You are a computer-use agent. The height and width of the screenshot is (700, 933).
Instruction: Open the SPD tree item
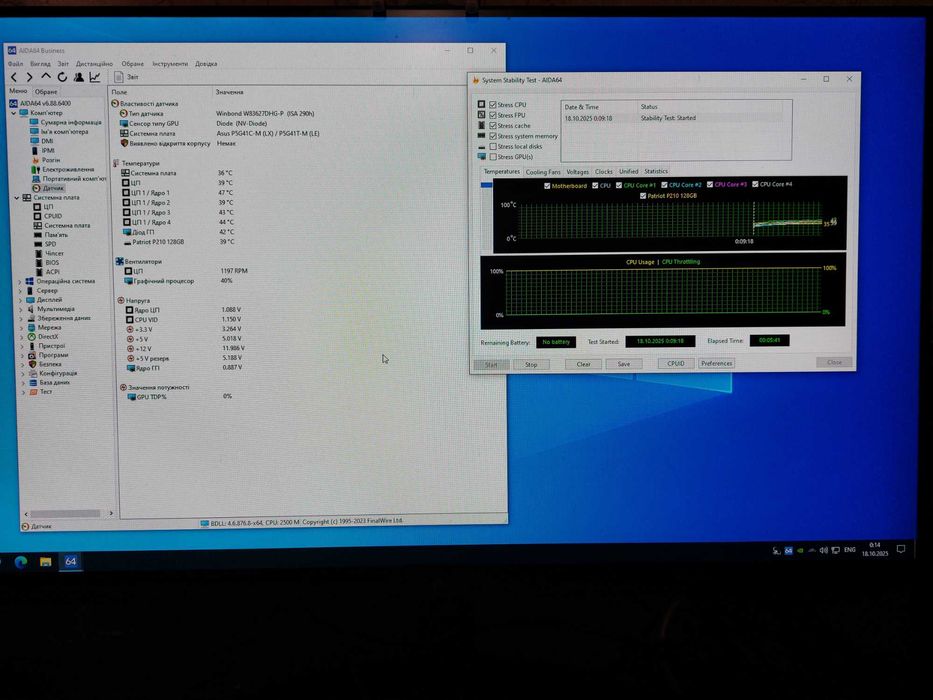[45, 244]
